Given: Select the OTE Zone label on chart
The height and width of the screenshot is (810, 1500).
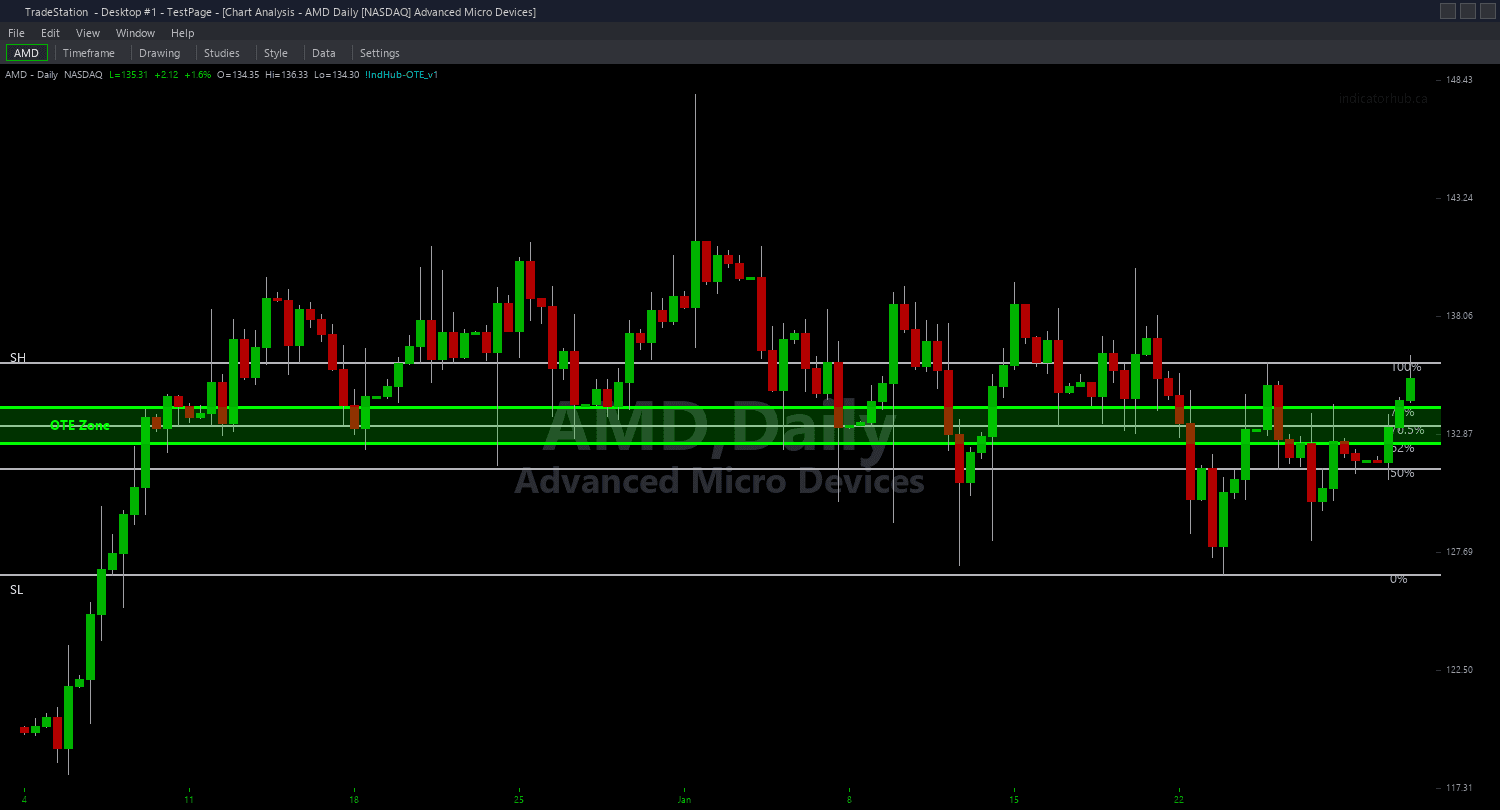Looking at the screenshot, I should [x=80, y=425].
